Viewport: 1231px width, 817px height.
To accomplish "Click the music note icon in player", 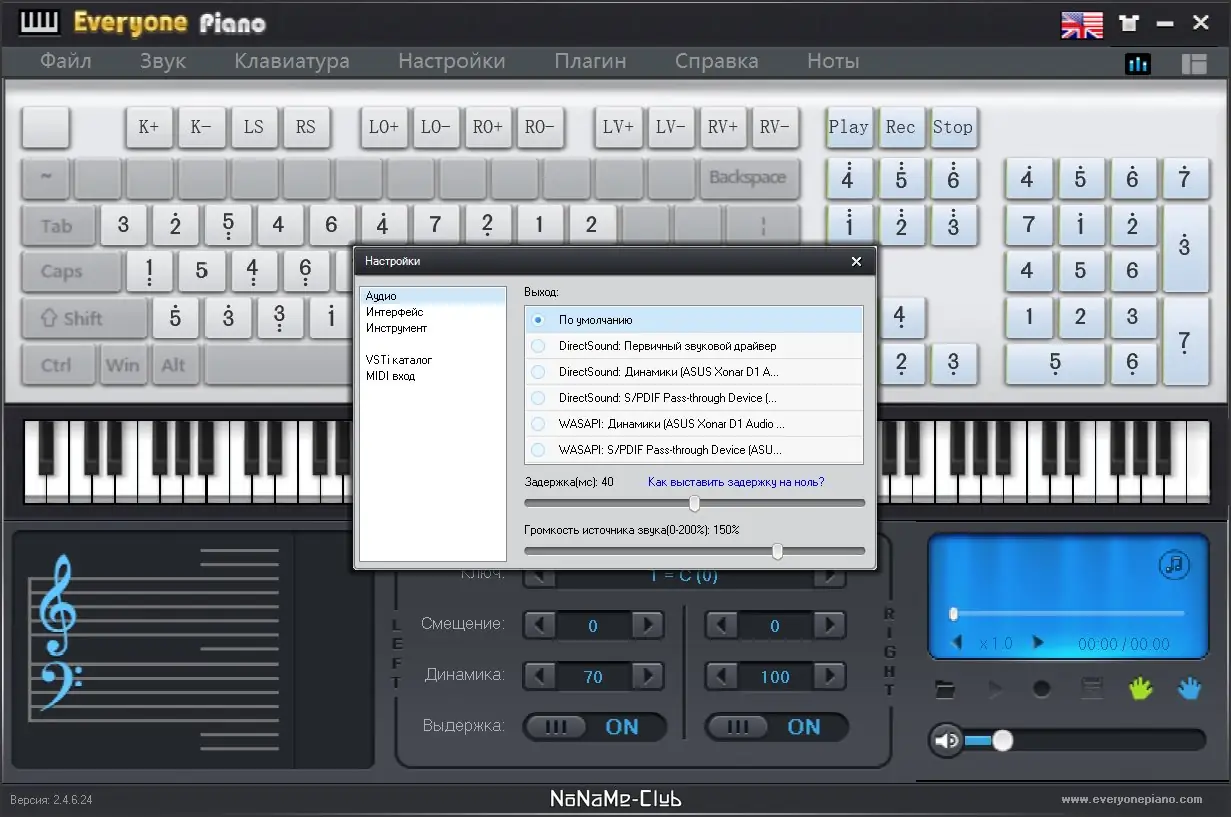I will point(1174,565).
